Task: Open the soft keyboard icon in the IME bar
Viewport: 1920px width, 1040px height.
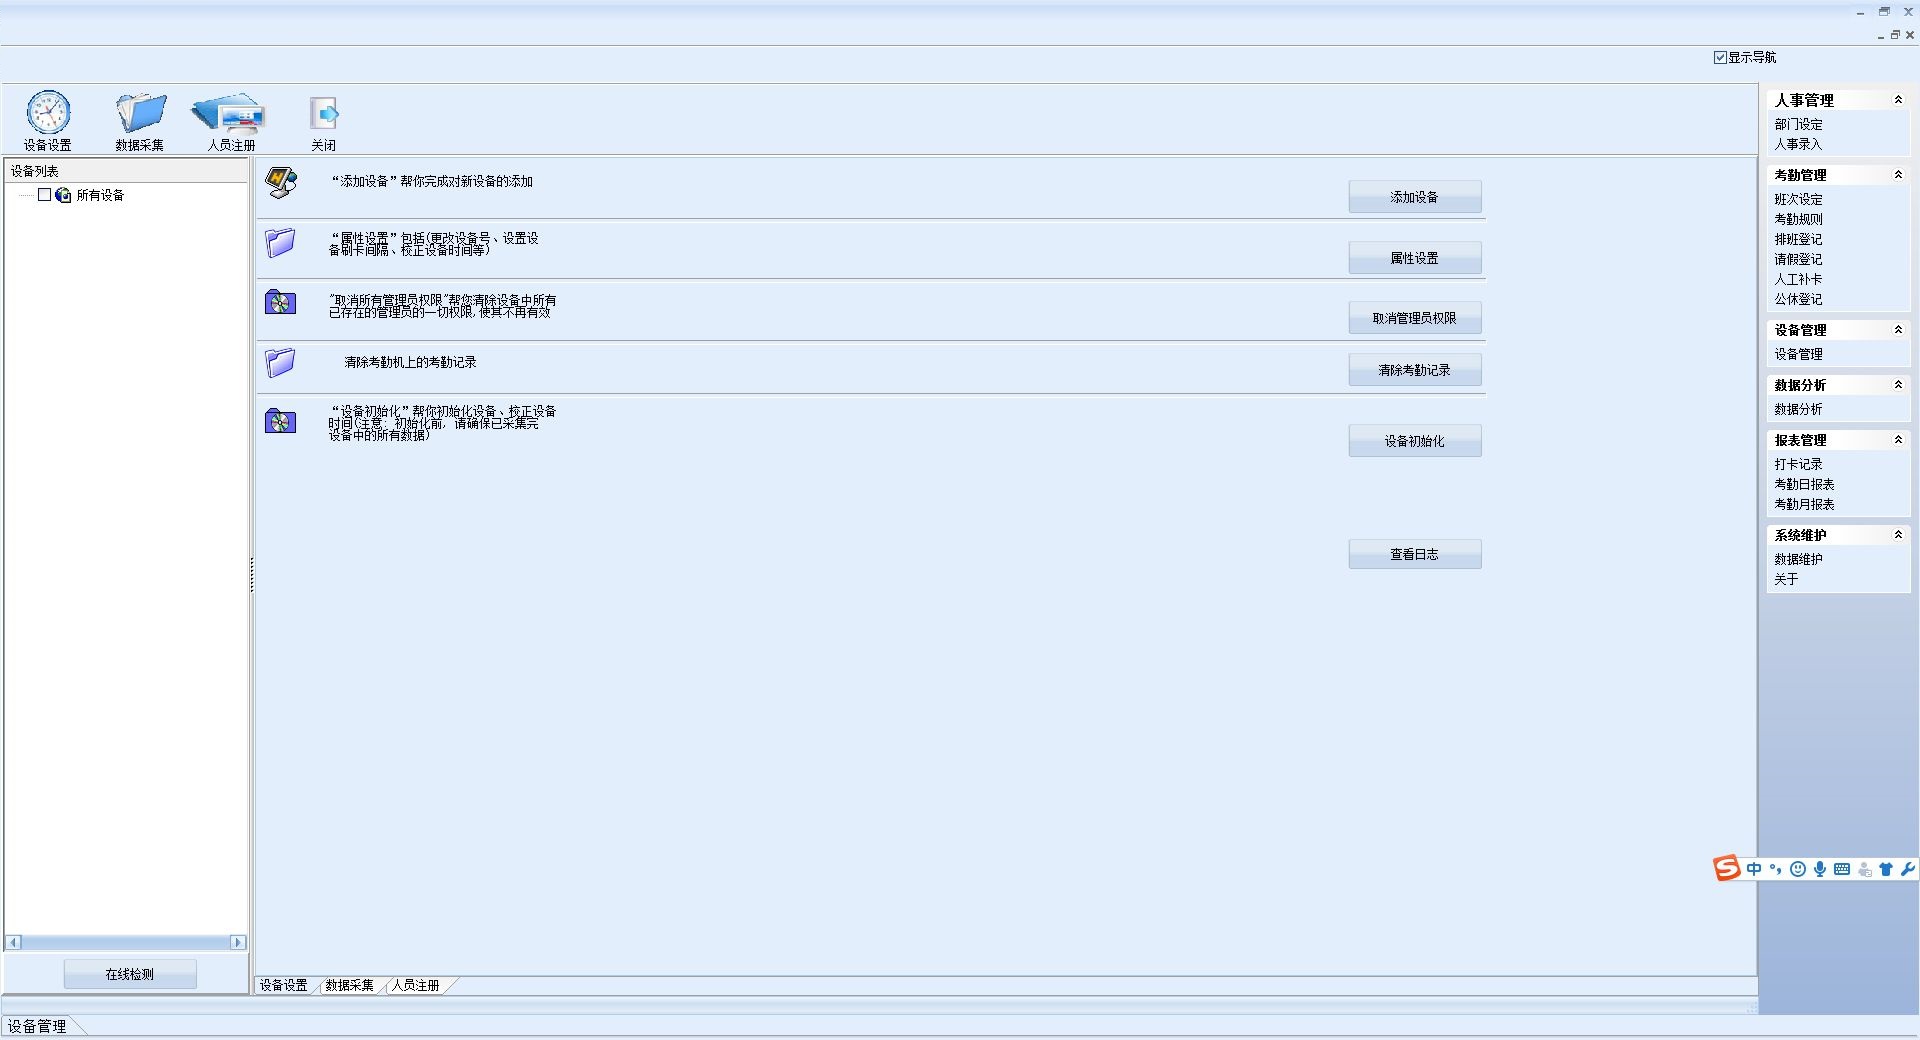Action: 1842,869
